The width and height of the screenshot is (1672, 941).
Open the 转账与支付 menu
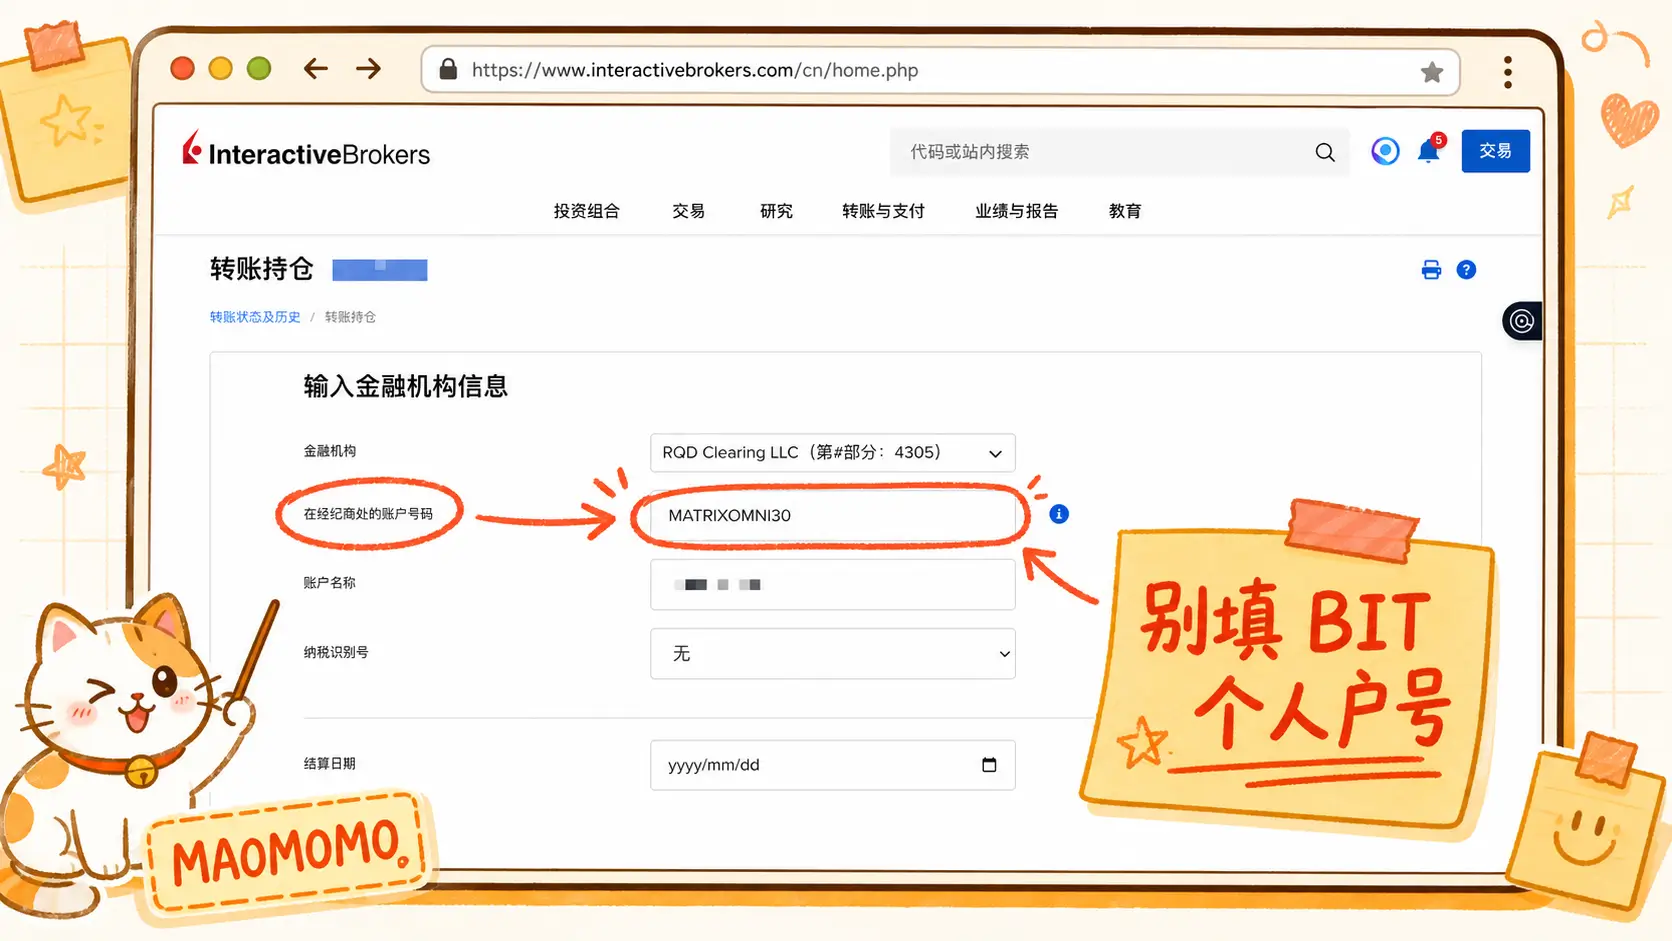pos(883,211)
